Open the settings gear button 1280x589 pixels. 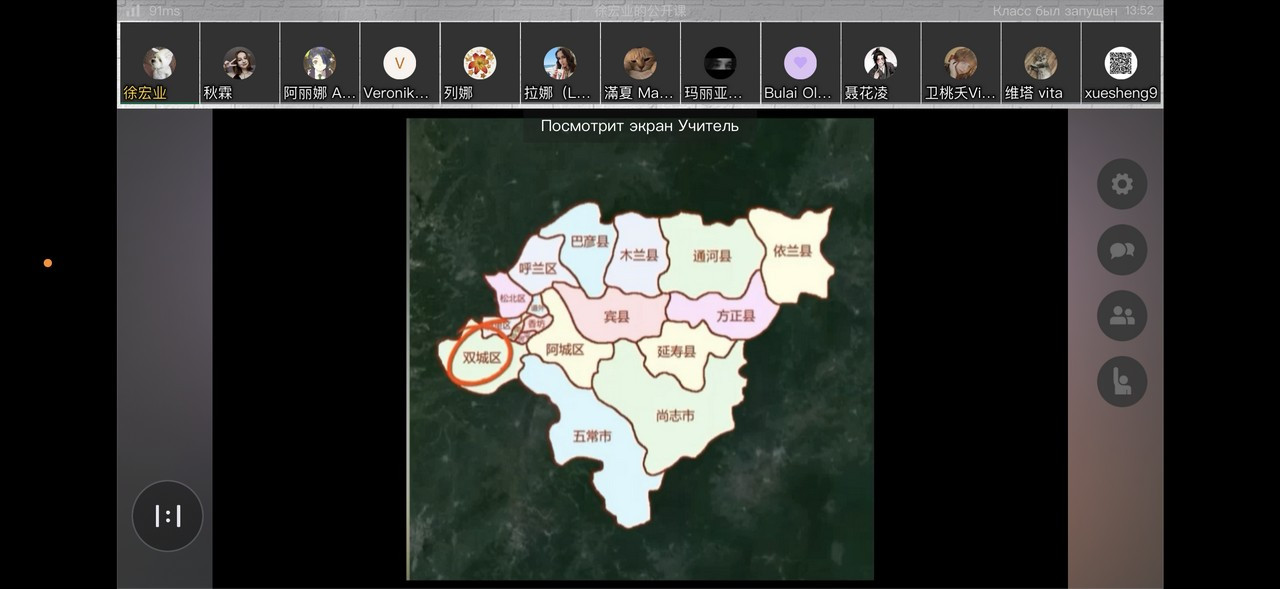[x=1121, y=184]
